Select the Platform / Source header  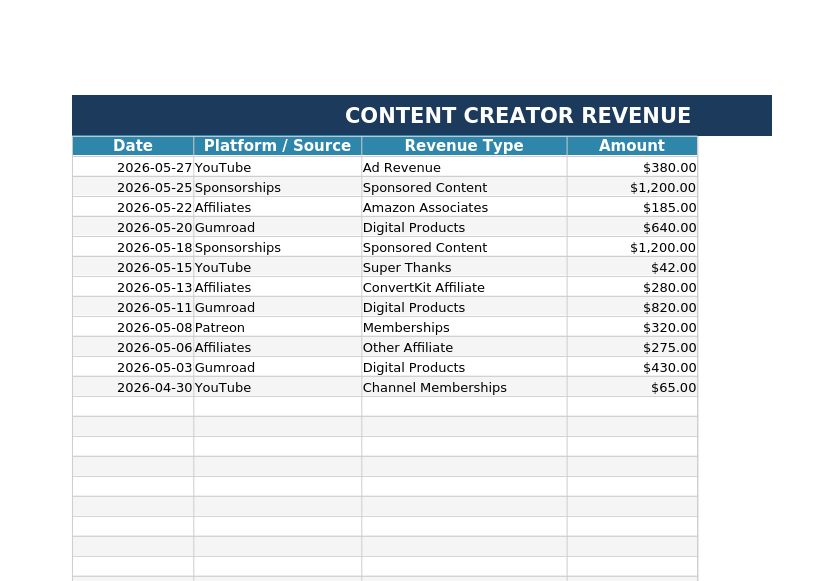click(277, 145)
